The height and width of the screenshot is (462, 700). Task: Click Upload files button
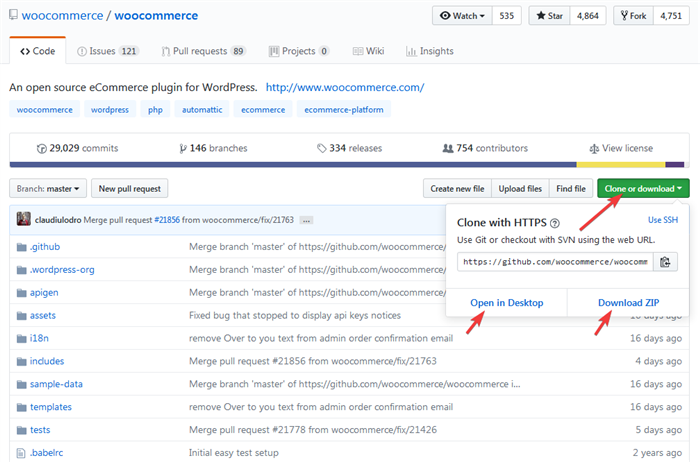tap(520, 189)
